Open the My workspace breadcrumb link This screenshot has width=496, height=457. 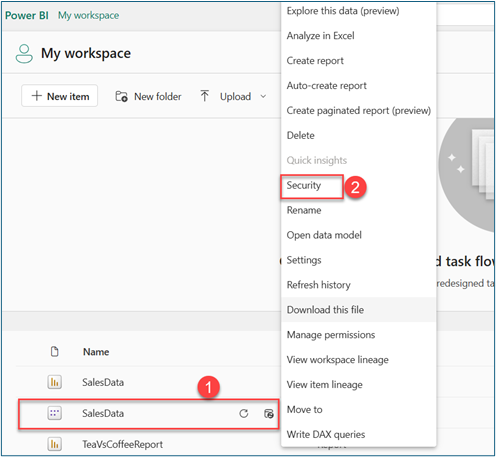[x=88, y=15]
